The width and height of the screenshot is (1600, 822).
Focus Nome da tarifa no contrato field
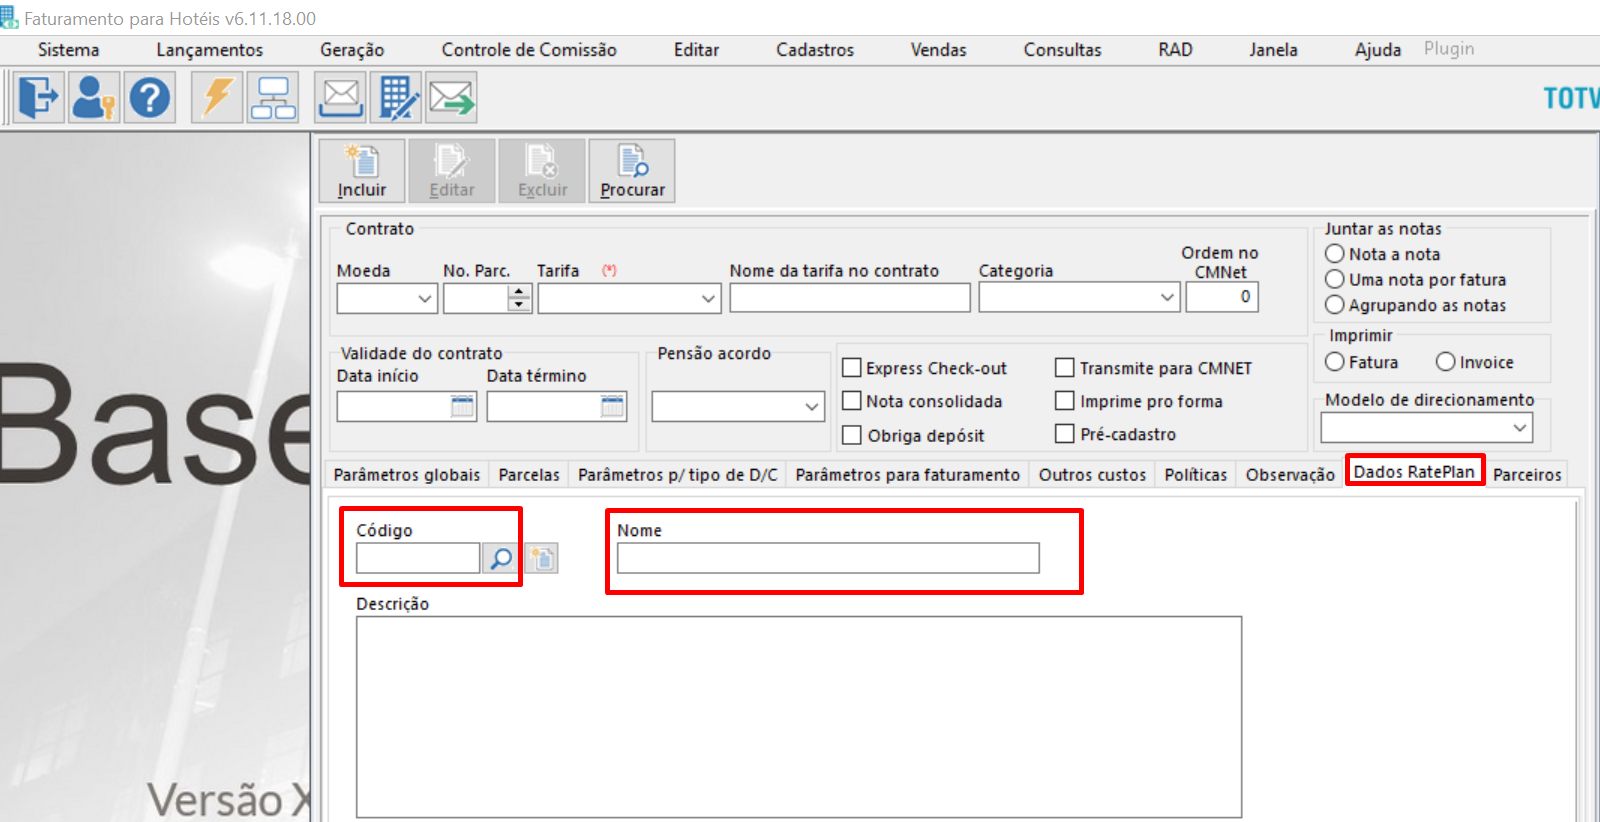click(850, 298)
